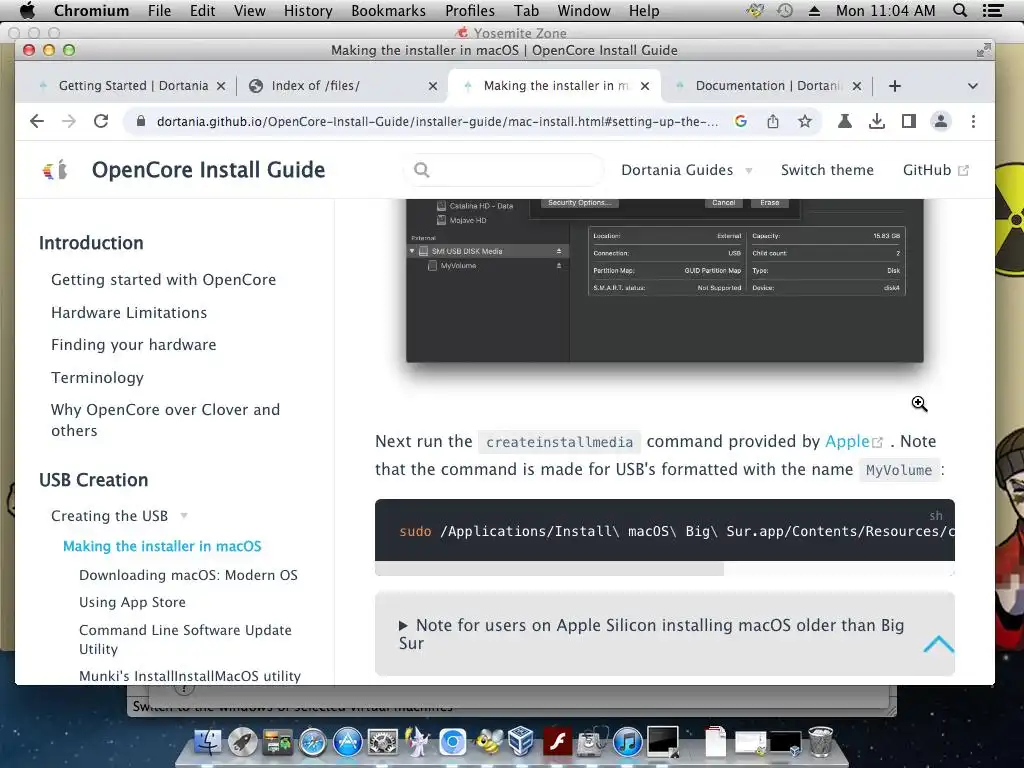This screenshot has height=768, width=1024.
Task: Jump to Downloading macOS: Modern OS
Action: coord(188,575)
